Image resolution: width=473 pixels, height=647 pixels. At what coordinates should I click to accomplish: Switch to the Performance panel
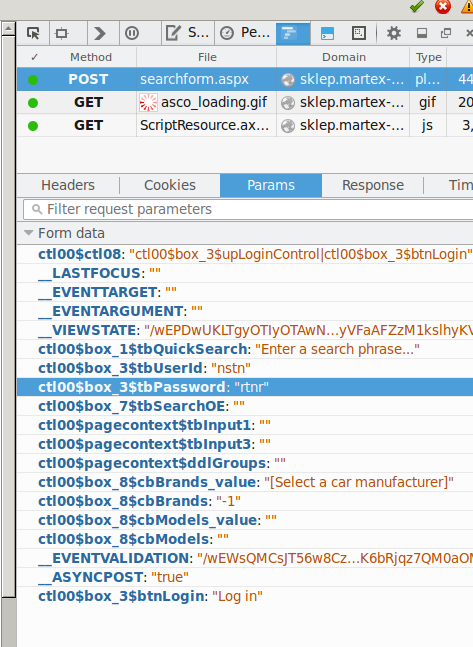[245, 33]
